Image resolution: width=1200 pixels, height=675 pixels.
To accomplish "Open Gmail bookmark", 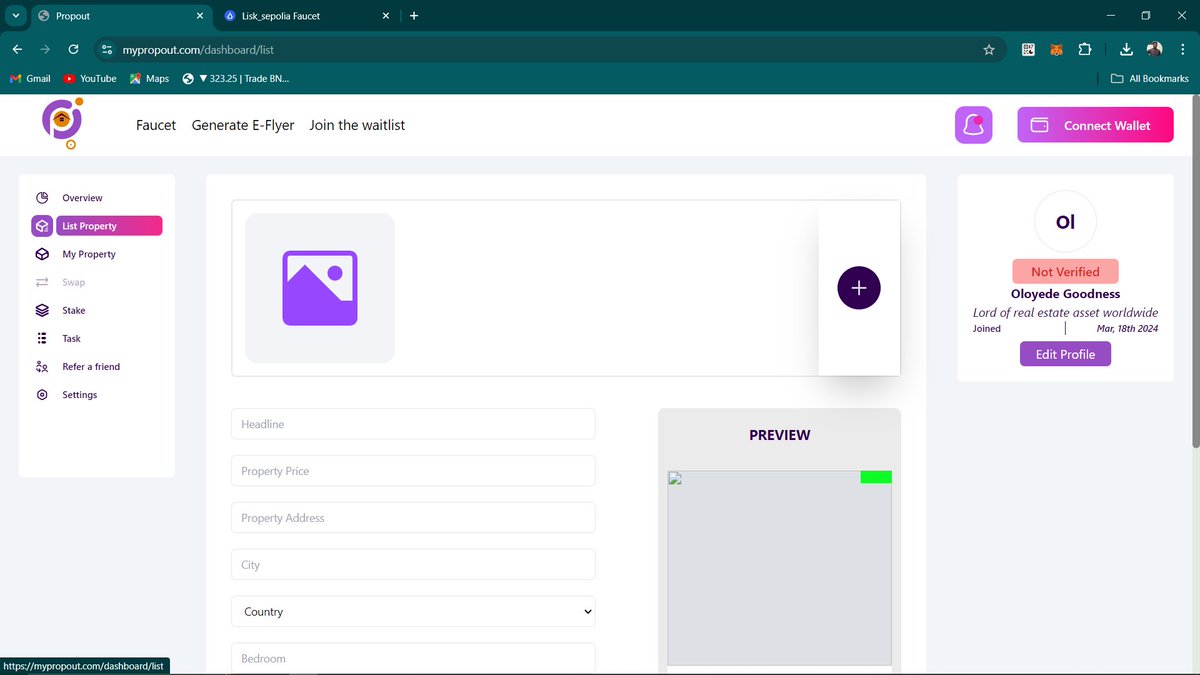I will pos(30,78).
